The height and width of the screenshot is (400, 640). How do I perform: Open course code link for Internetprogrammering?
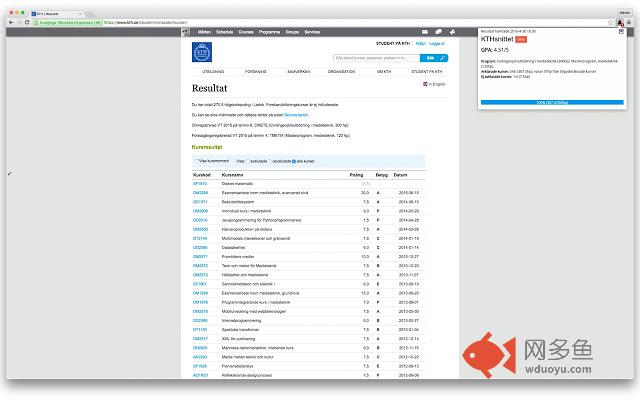200,320
